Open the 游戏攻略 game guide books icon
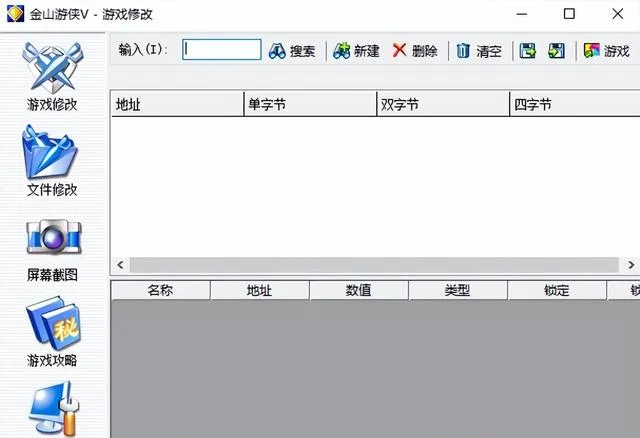 pyautogui.click(x=52, y=331)
